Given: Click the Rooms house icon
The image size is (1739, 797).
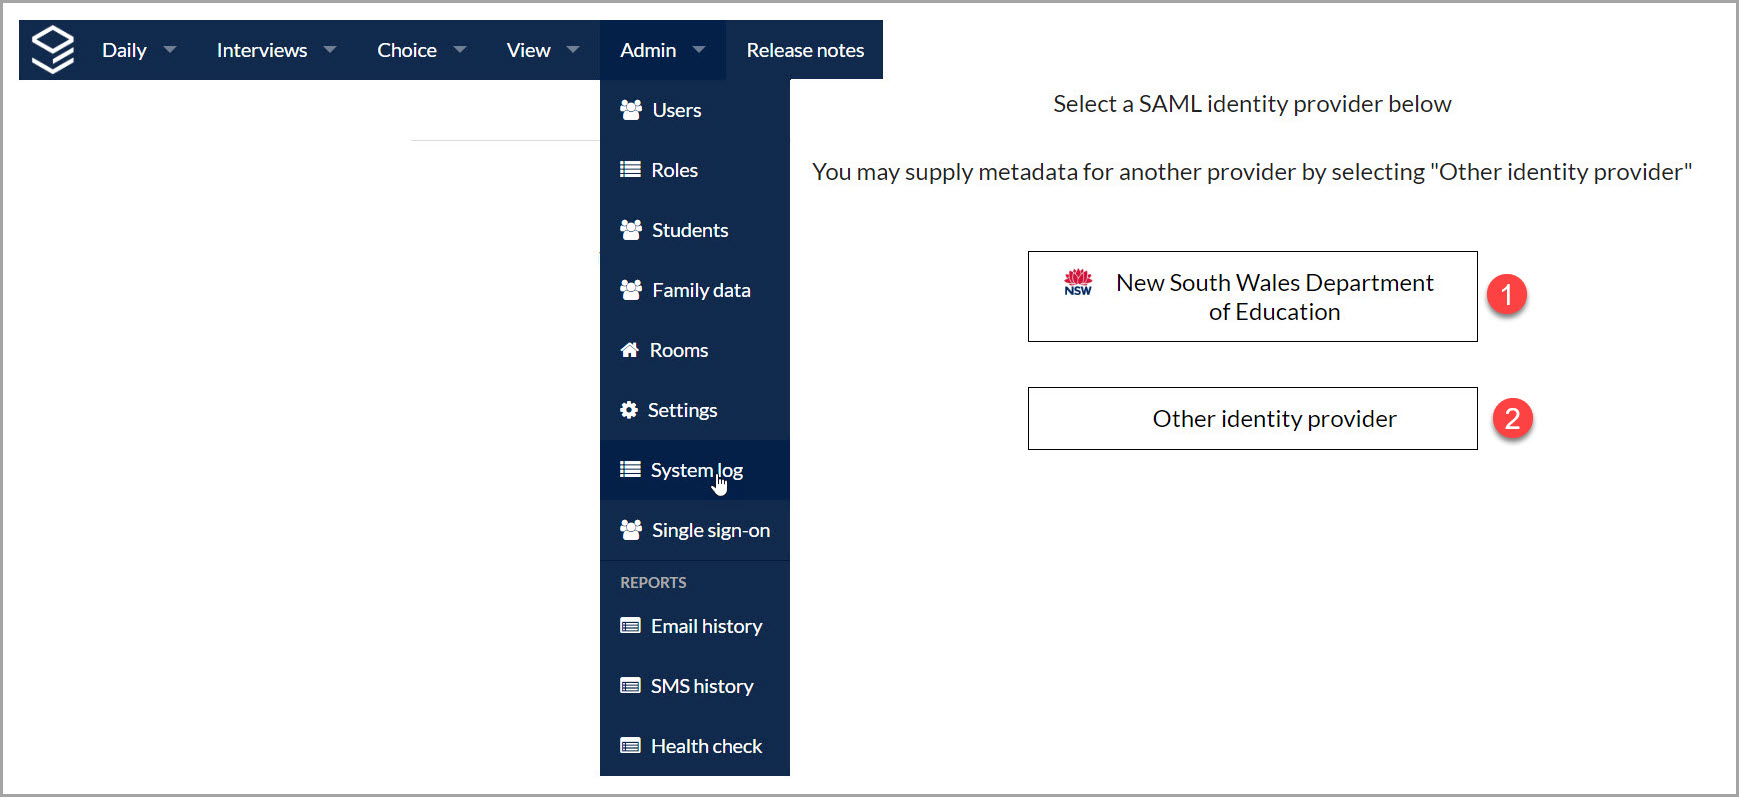Looking at the screenshot, I should pos(629,350).
